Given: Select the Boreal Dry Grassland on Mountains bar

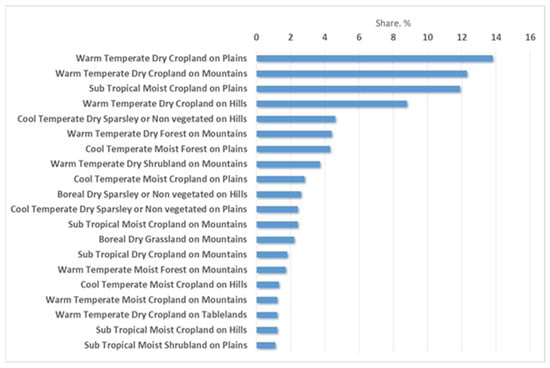Looking at the screenshot, I should (x=275, y=240).
